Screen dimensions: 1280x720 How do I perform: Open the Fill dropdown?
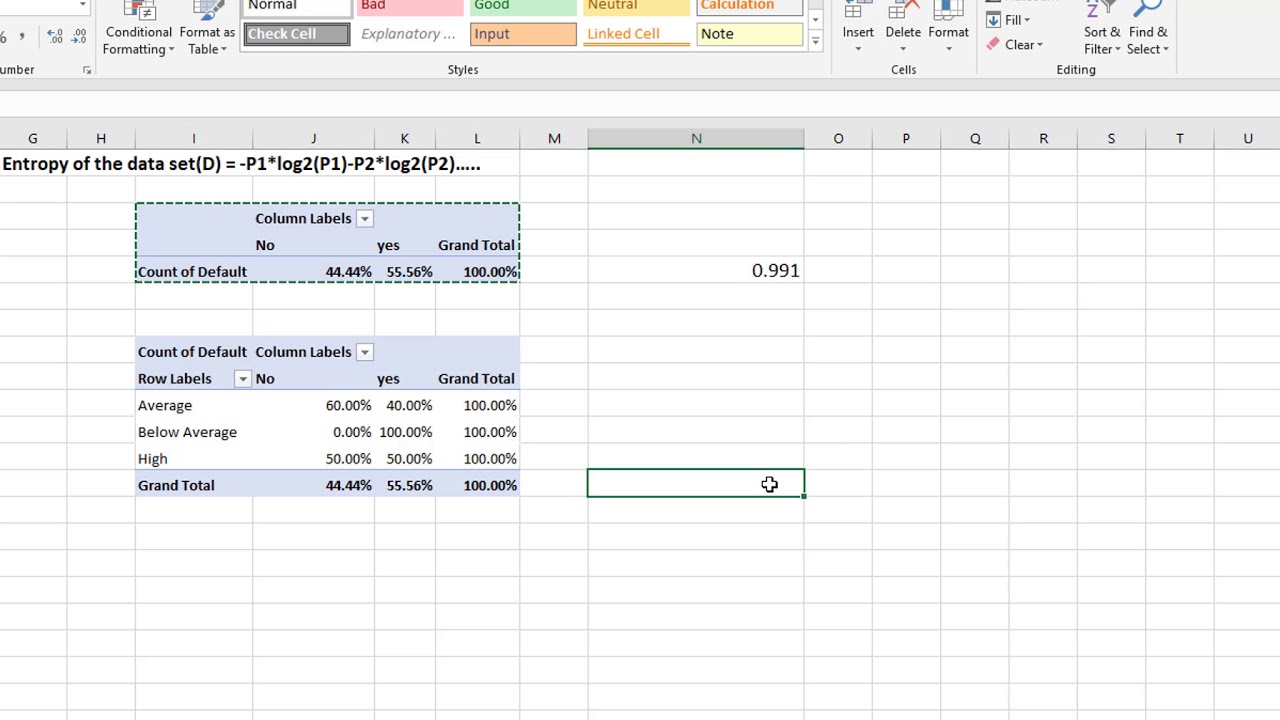(x=1009, y=20)
